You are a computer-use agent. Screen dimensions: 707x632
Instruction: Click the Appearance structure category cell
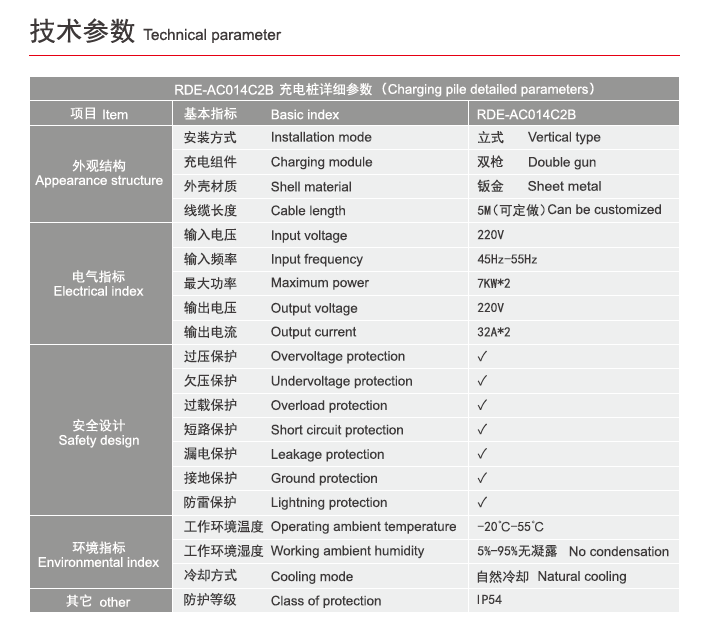[99, 173]
